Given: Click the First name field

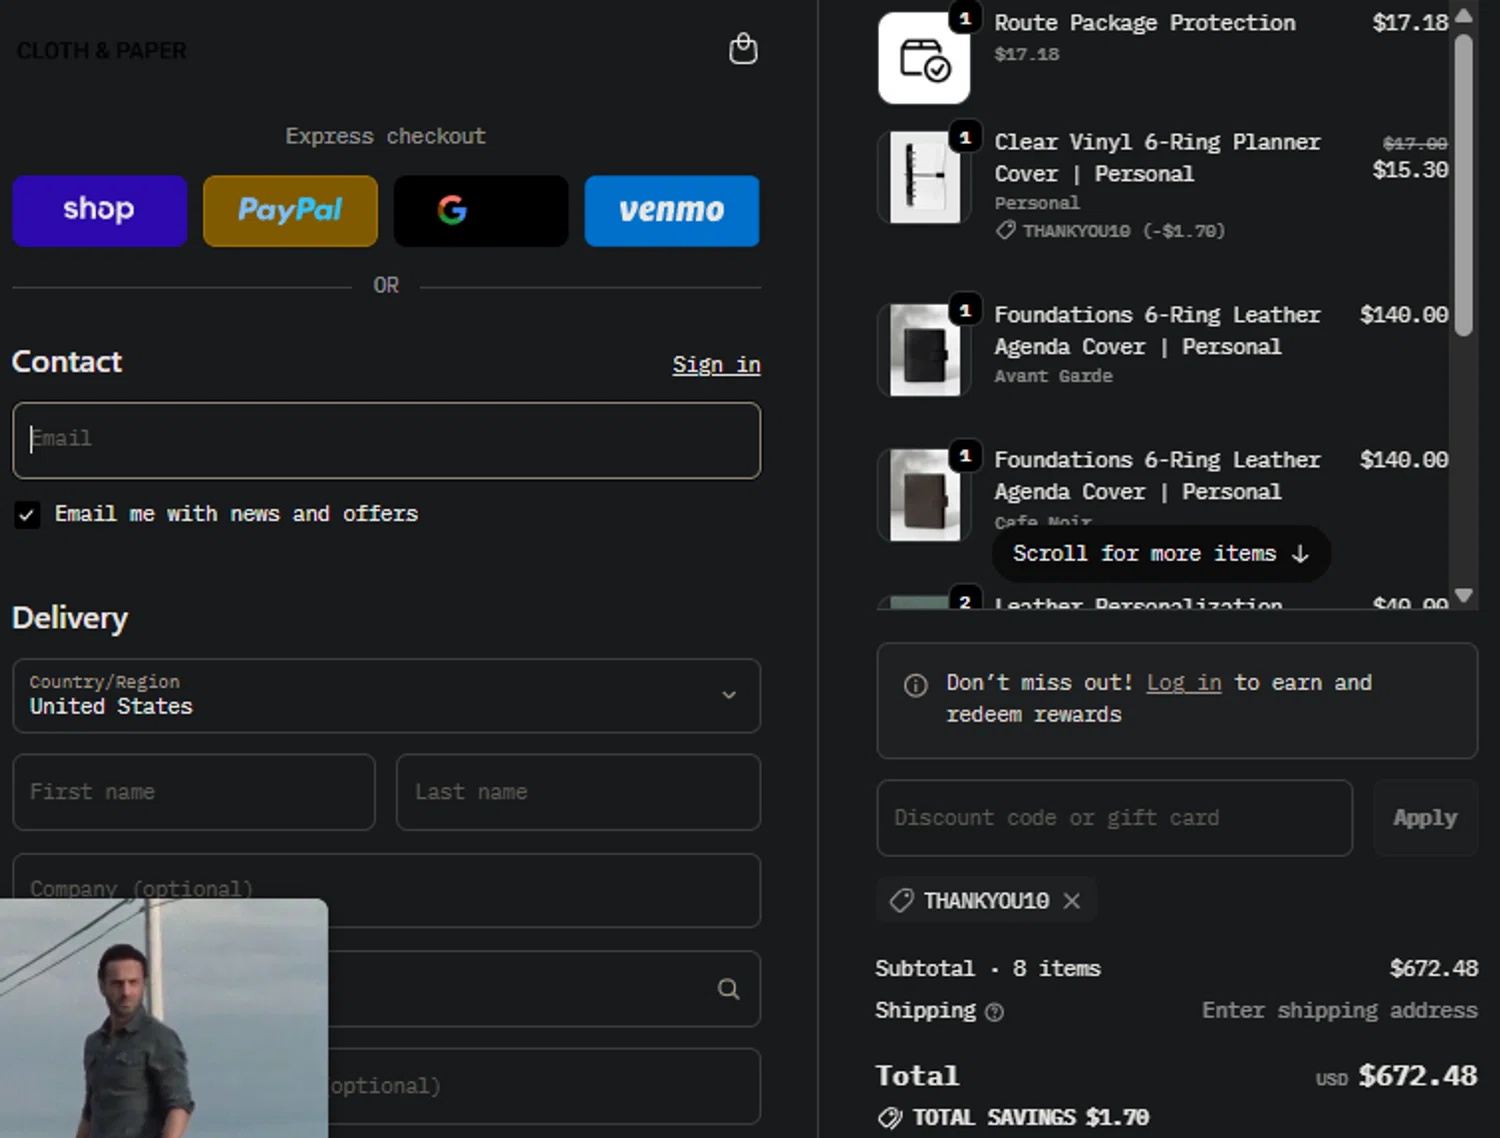Looking at the screenshot, I should (194, 792).
